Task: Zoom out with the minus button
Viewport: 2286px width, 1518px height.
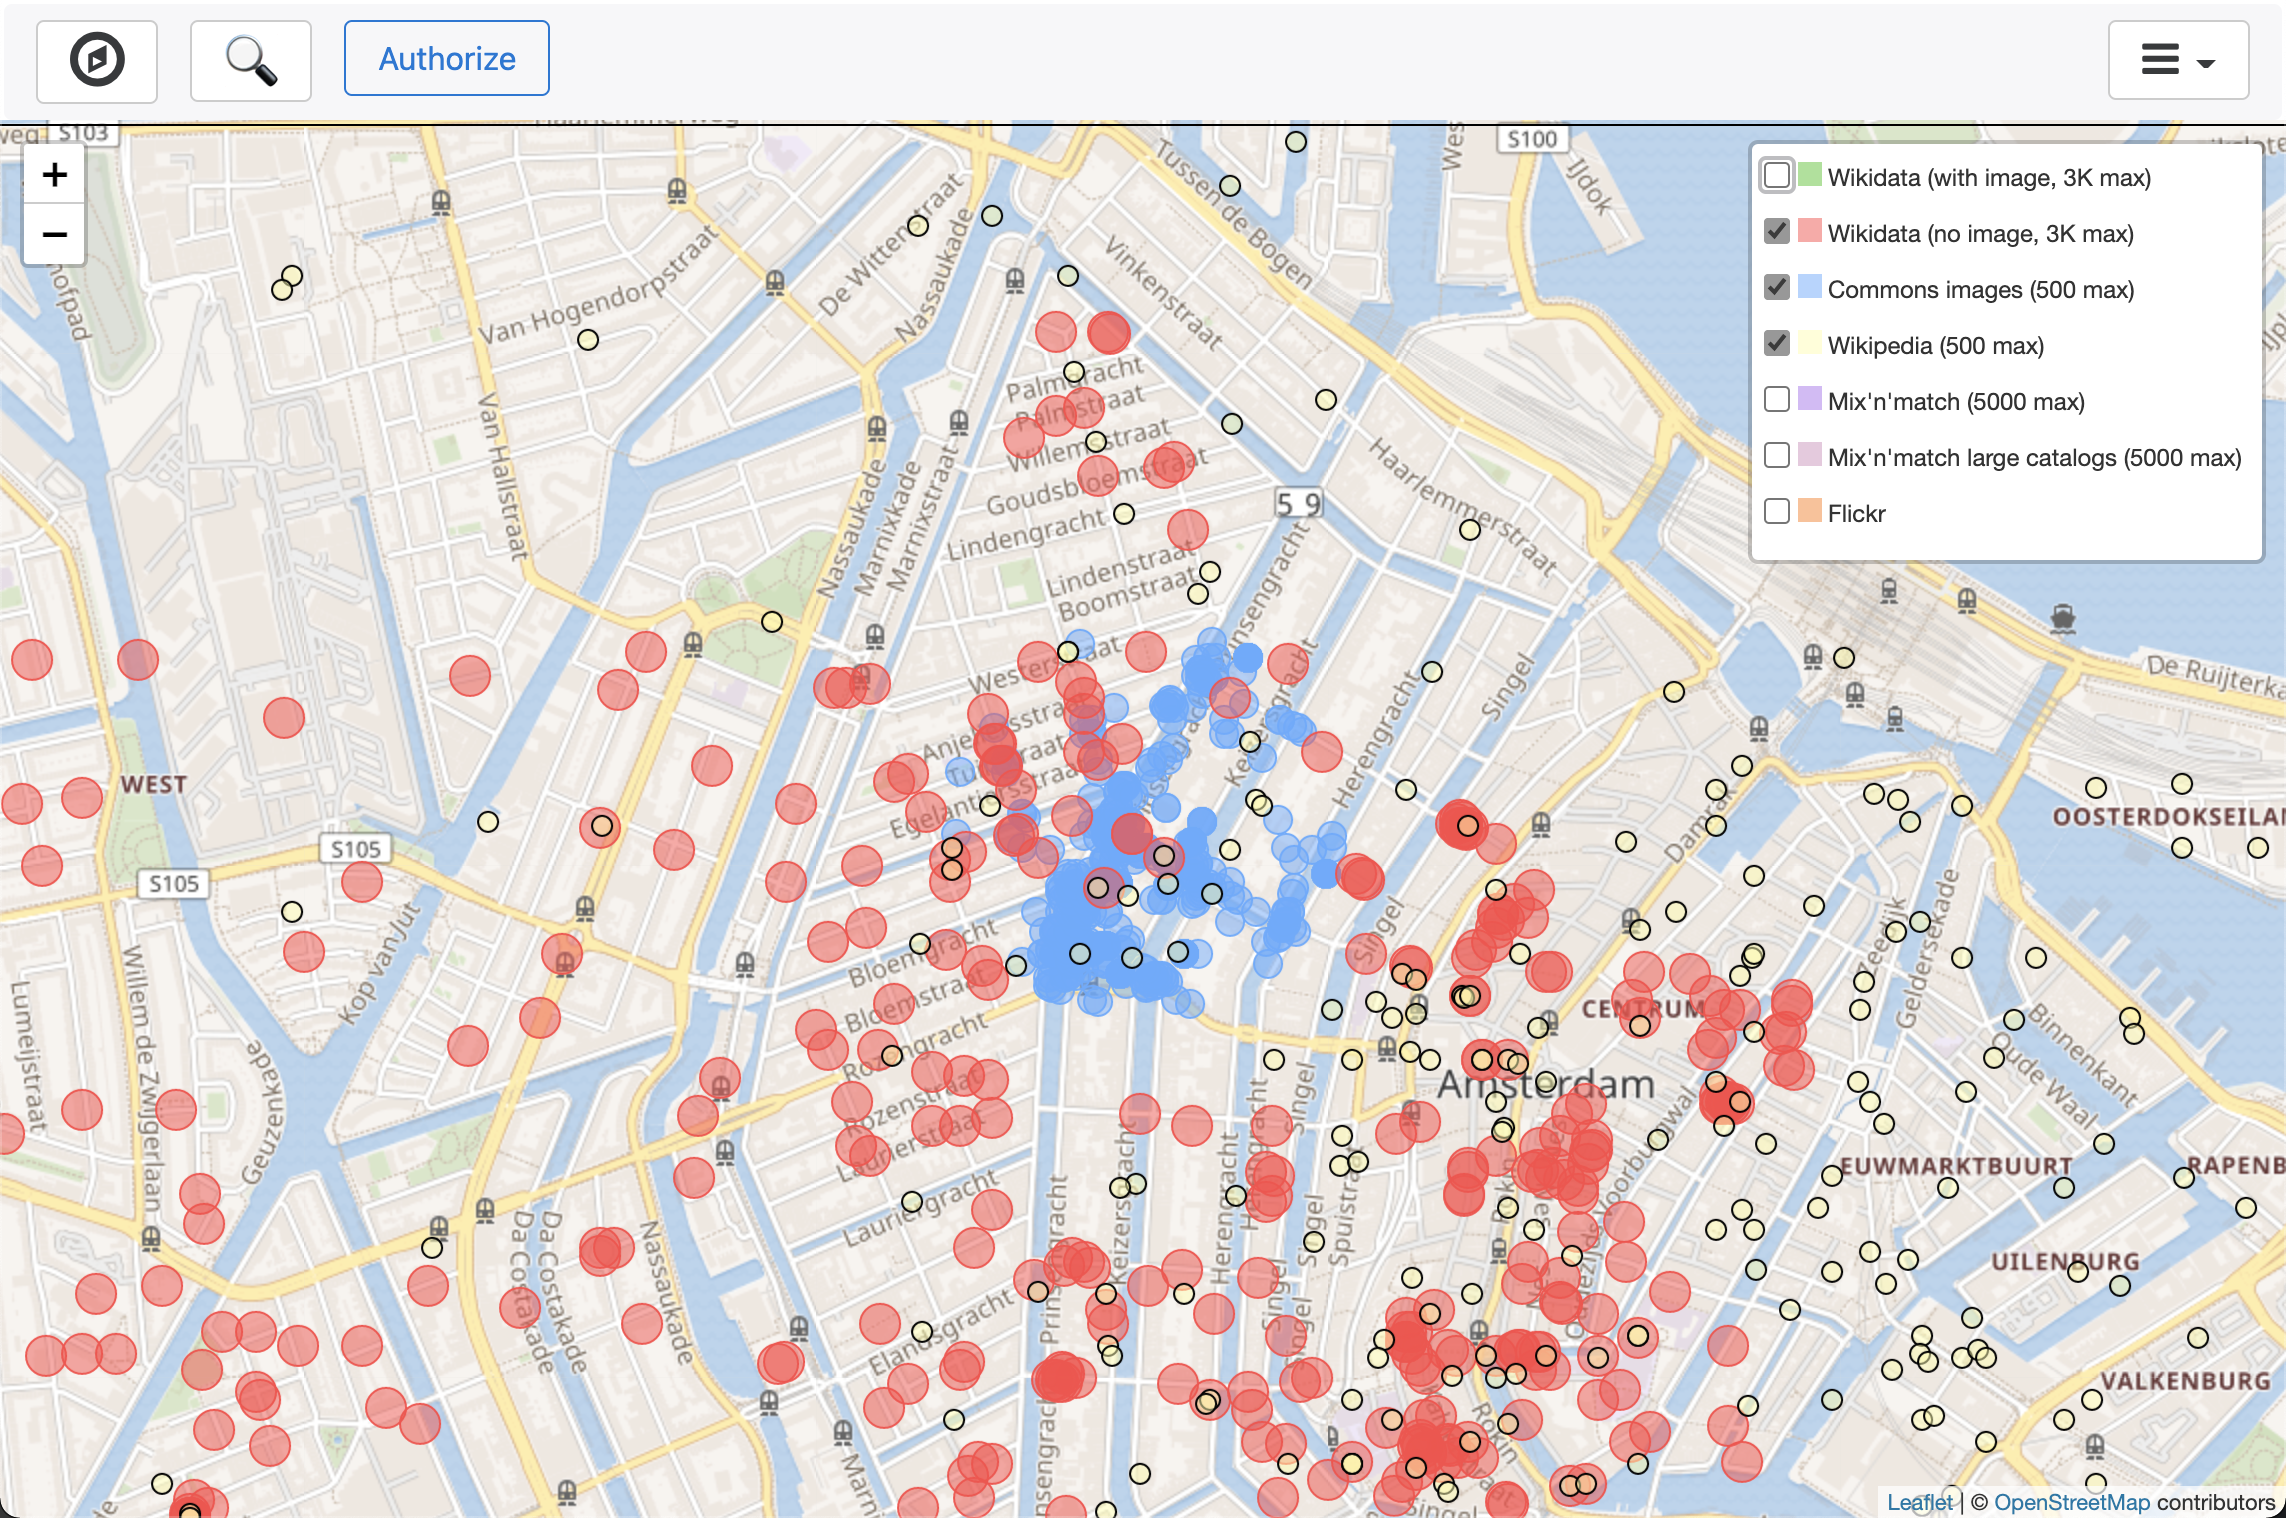Action: [x=55, y=235]
